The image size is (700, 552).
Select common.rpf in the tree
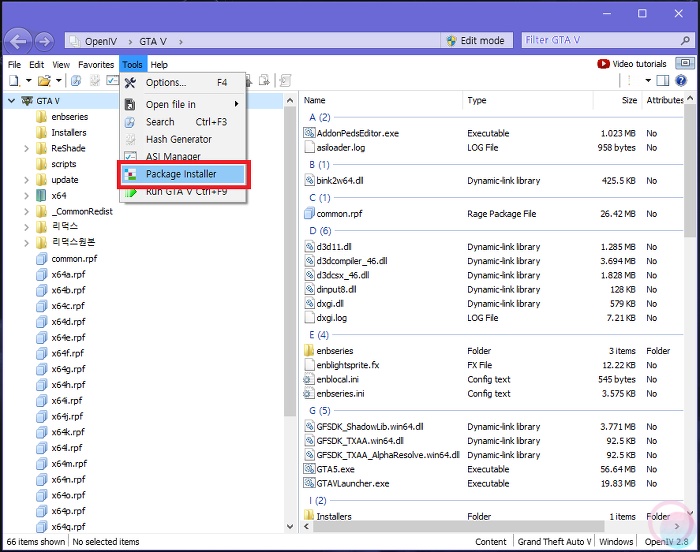pyautogui.click(x=74, y=259)
